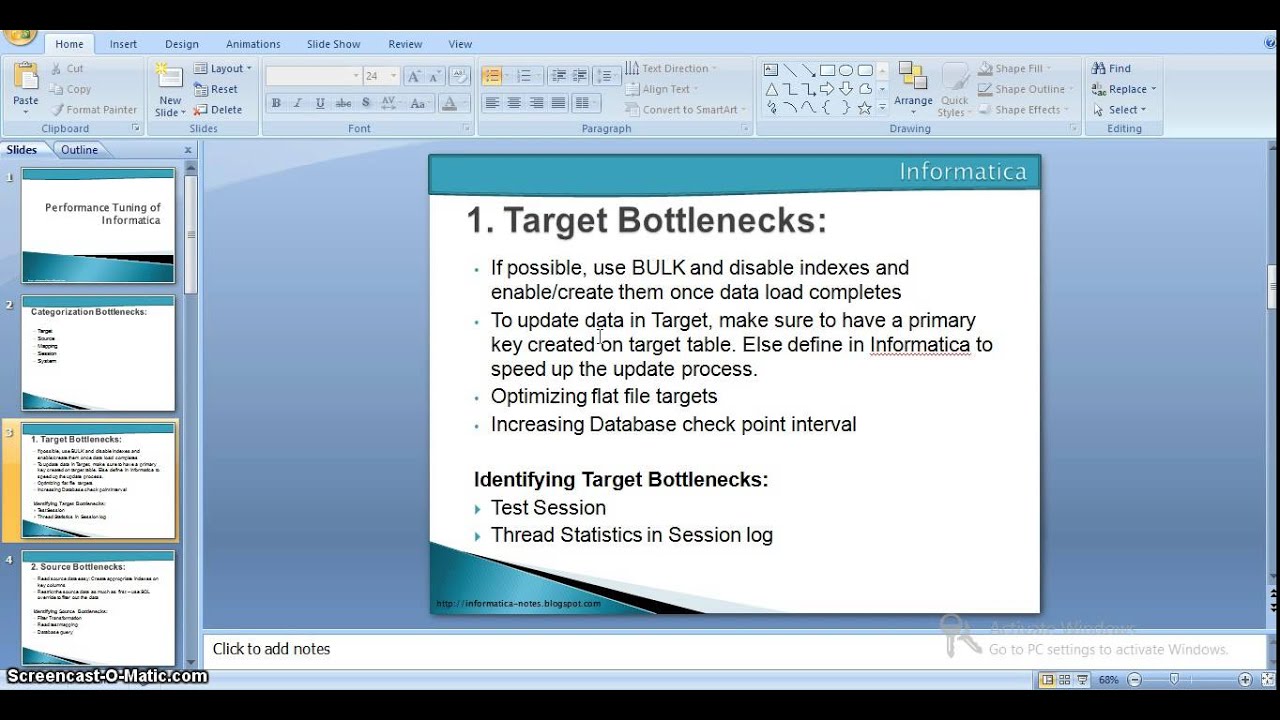Image resolution: width=1280 pixels, height=720 pixels.
Task: Open the Shape Effects menu
Action: click(x=1024, y=110)
